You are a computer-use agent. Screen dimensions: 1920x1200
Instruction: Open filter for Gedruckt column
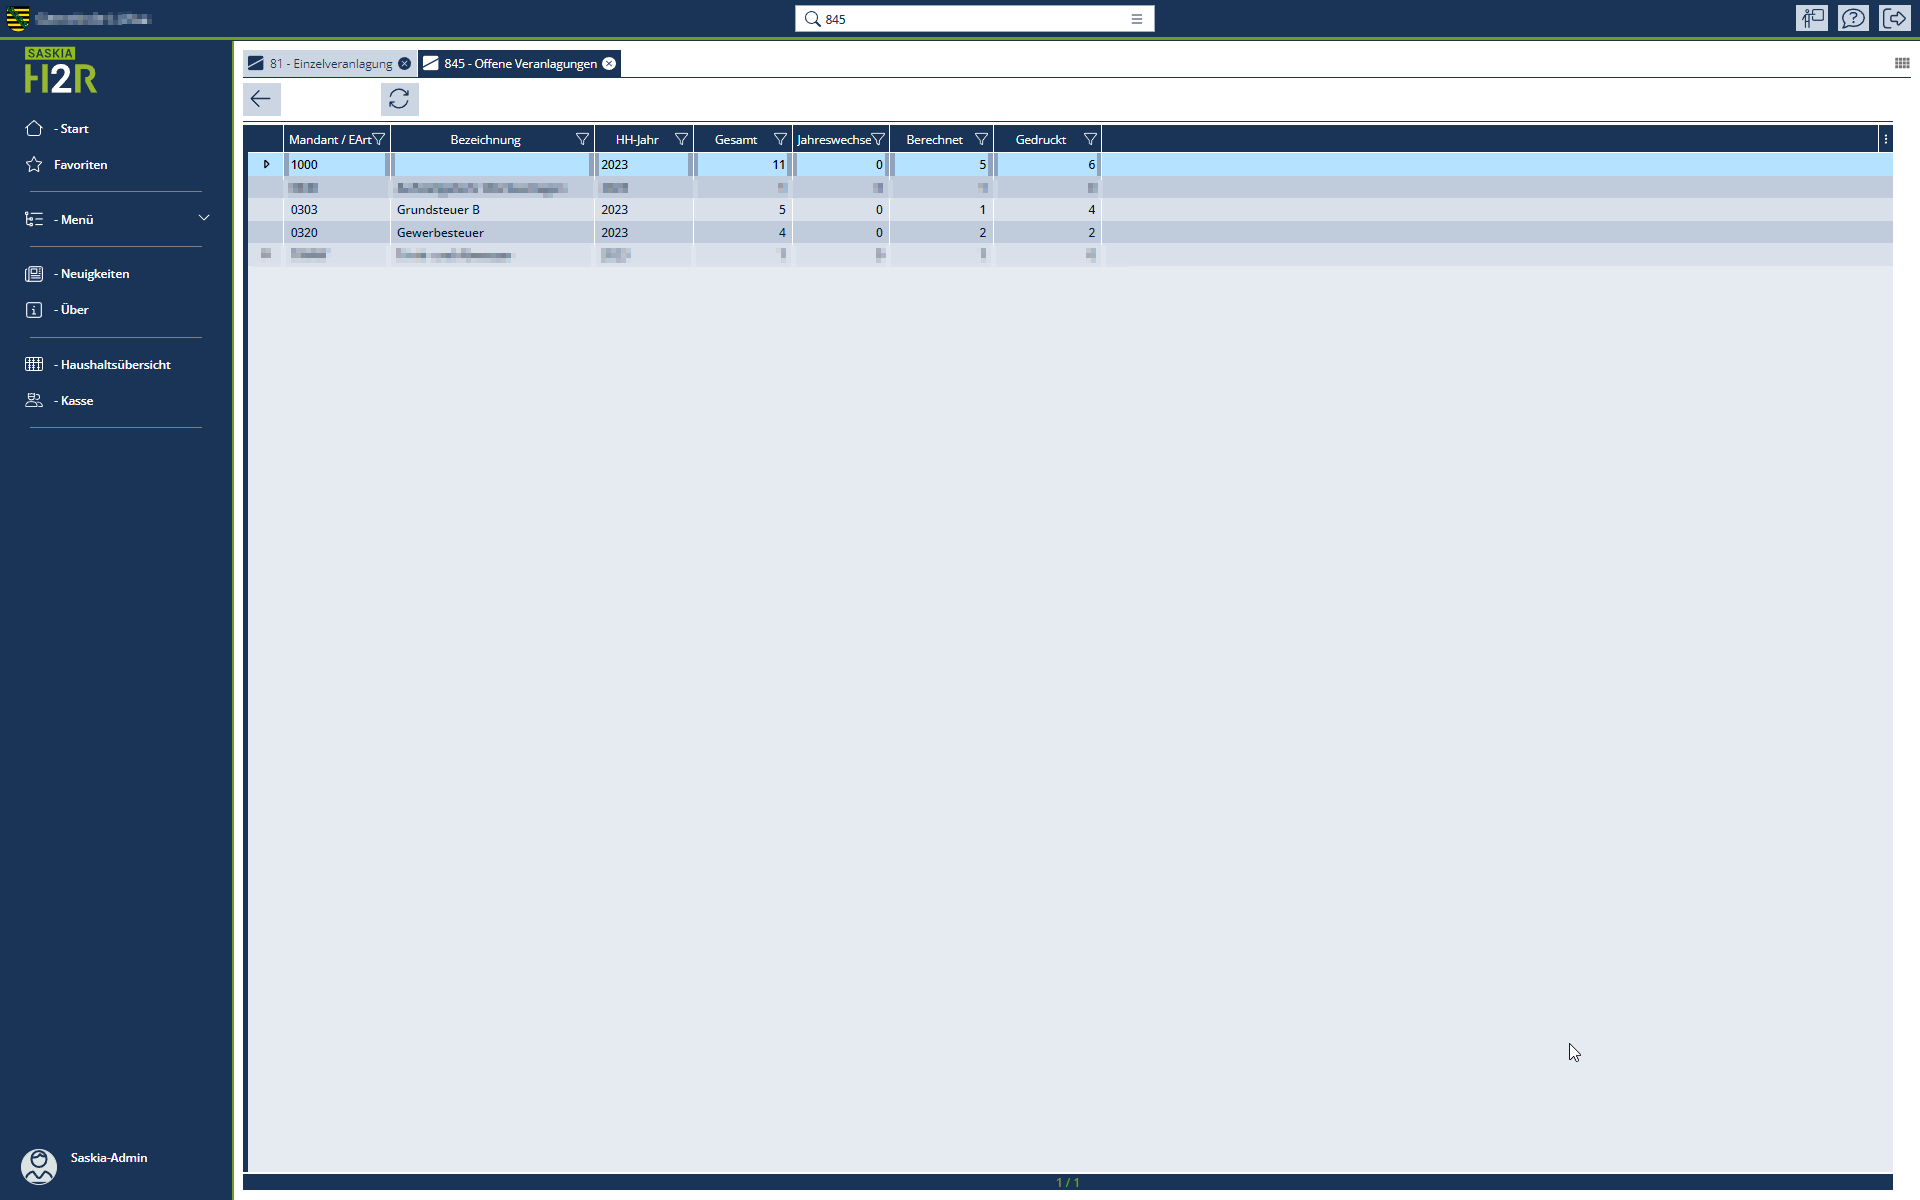tap(1090, 140)
